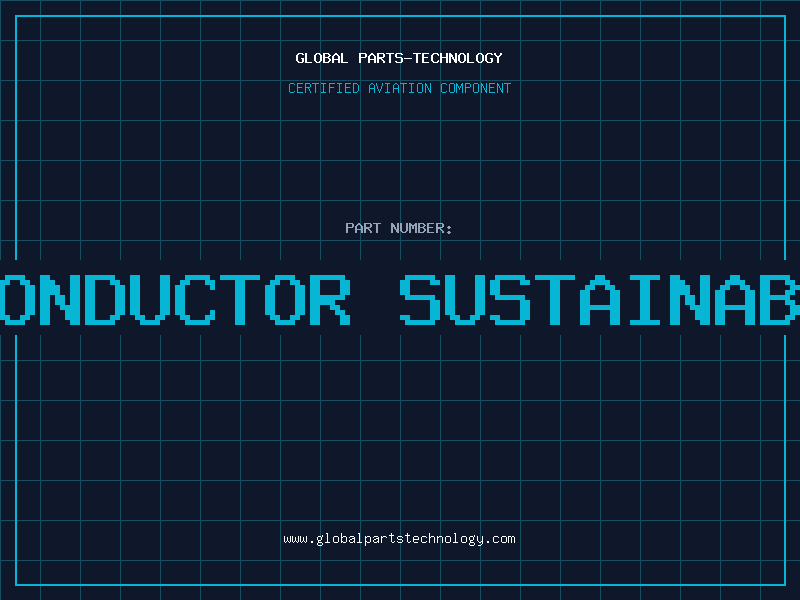Click the word CERTIFIED in the subtitle
Image resolution: width=800 pixels, height=600 pixels.
coord(324,88)
